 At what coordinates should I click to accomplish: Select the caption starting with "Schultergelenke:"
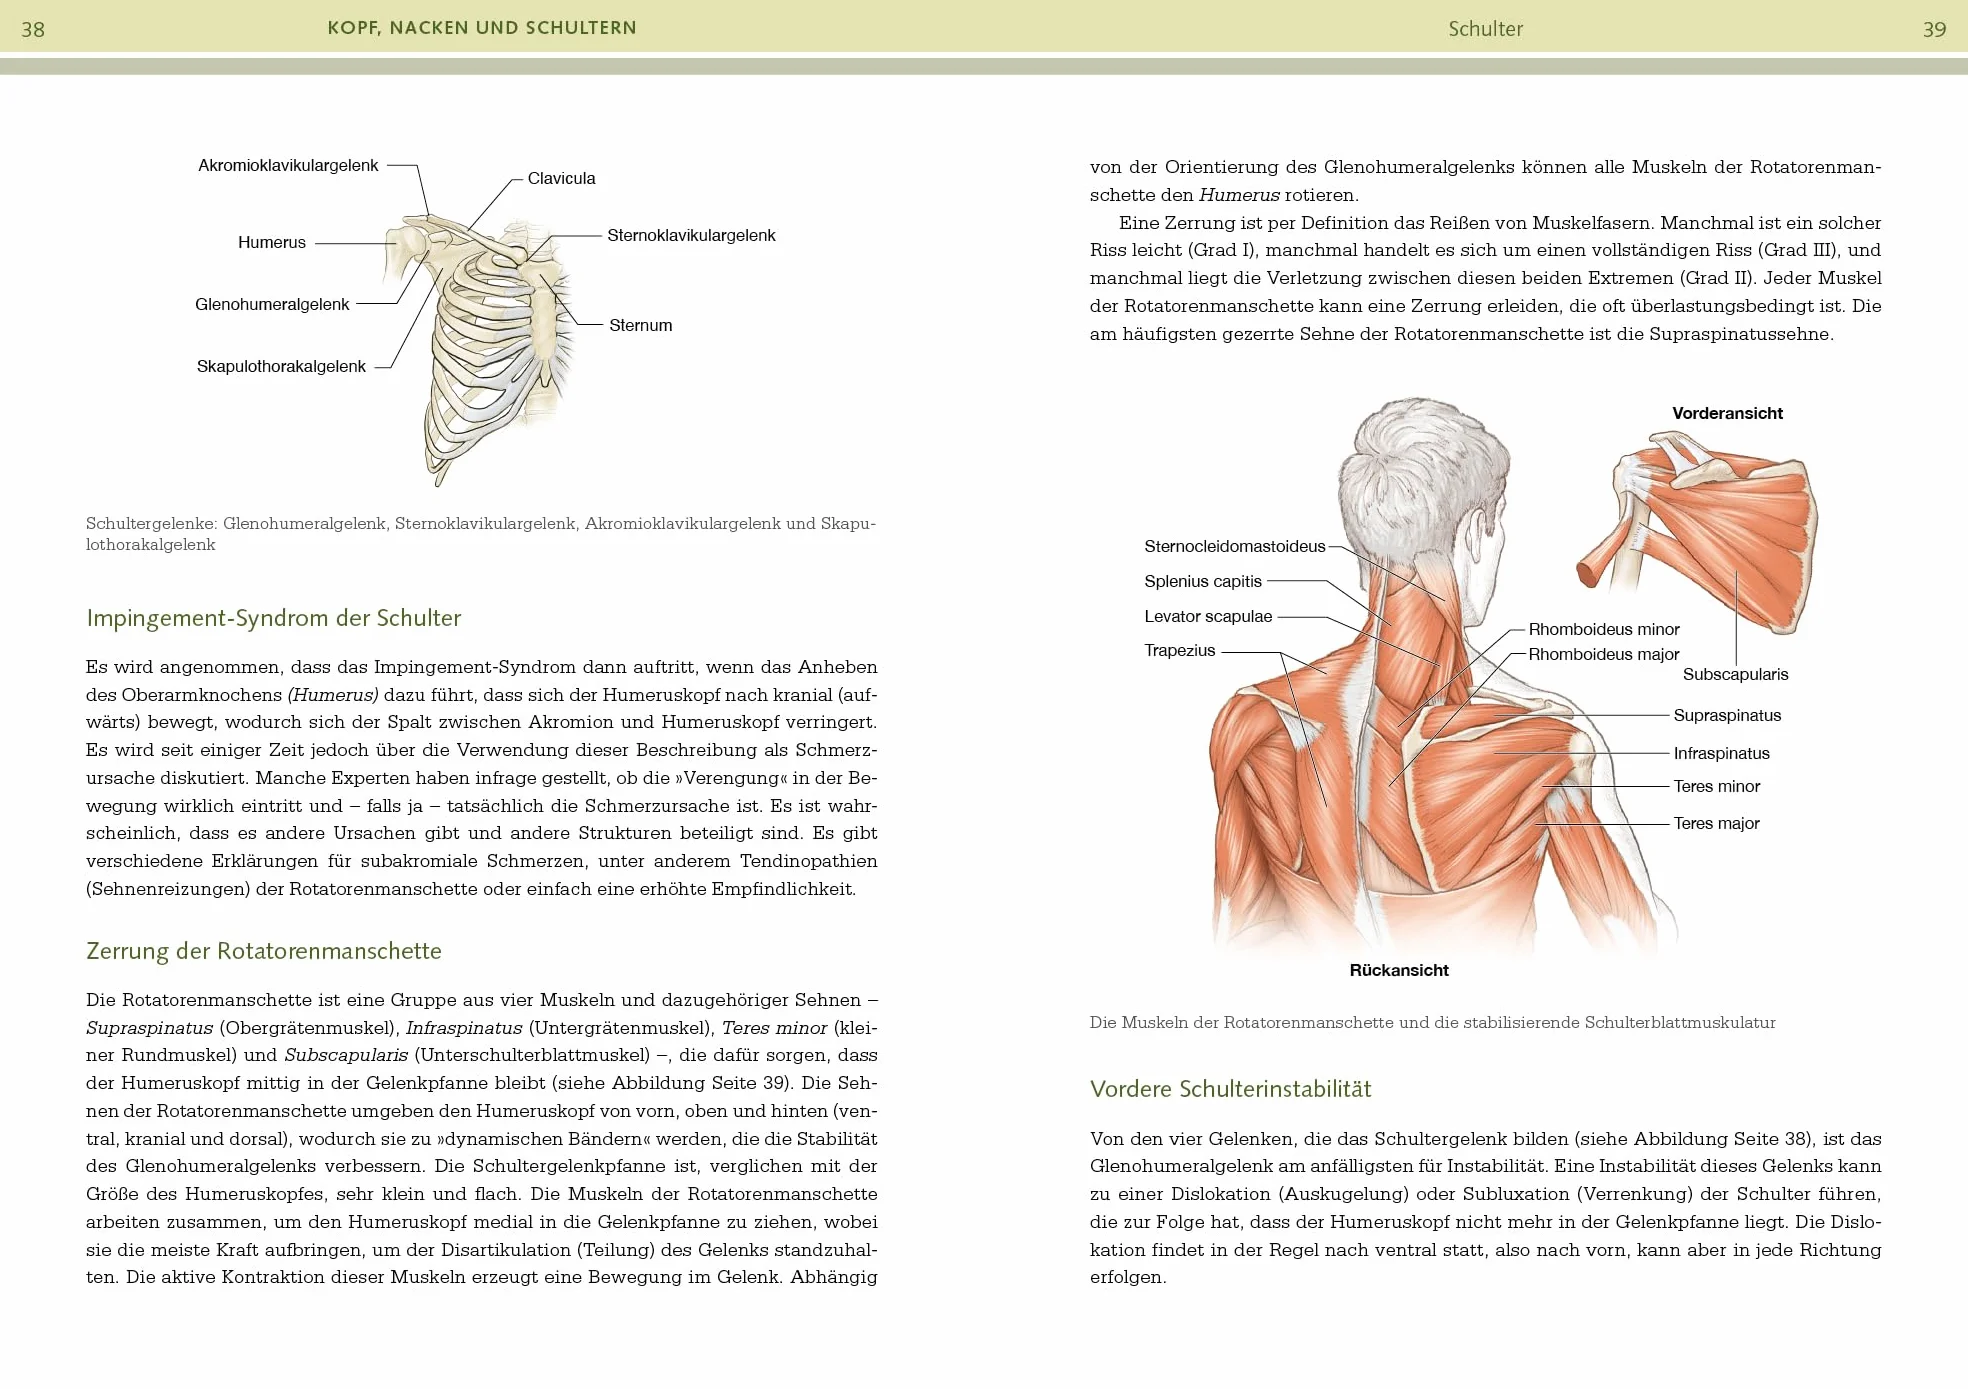coord(481,534)
